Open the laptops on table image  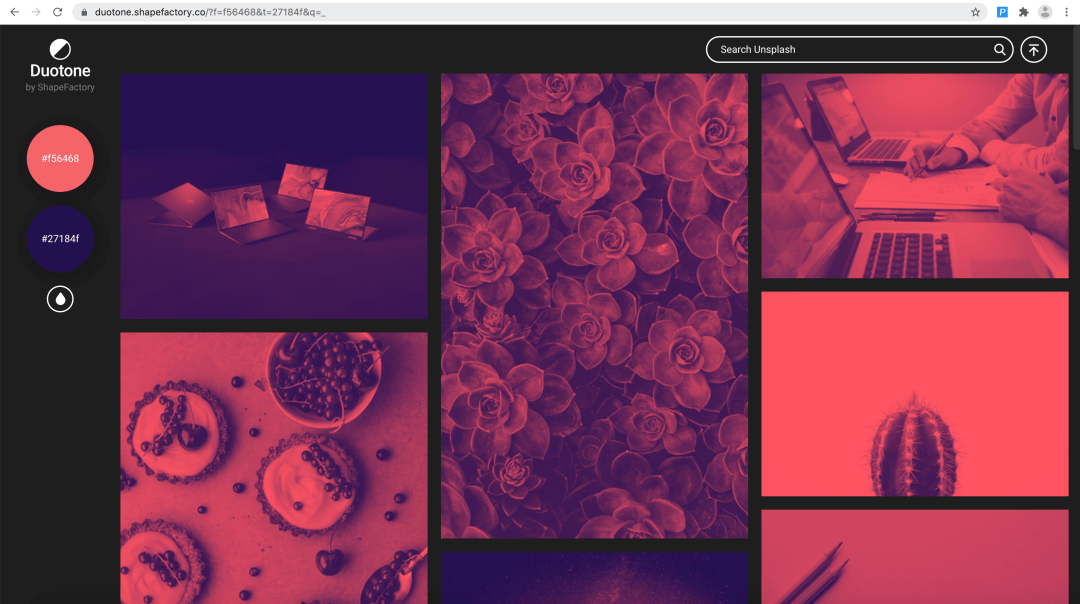coord(273,196)
